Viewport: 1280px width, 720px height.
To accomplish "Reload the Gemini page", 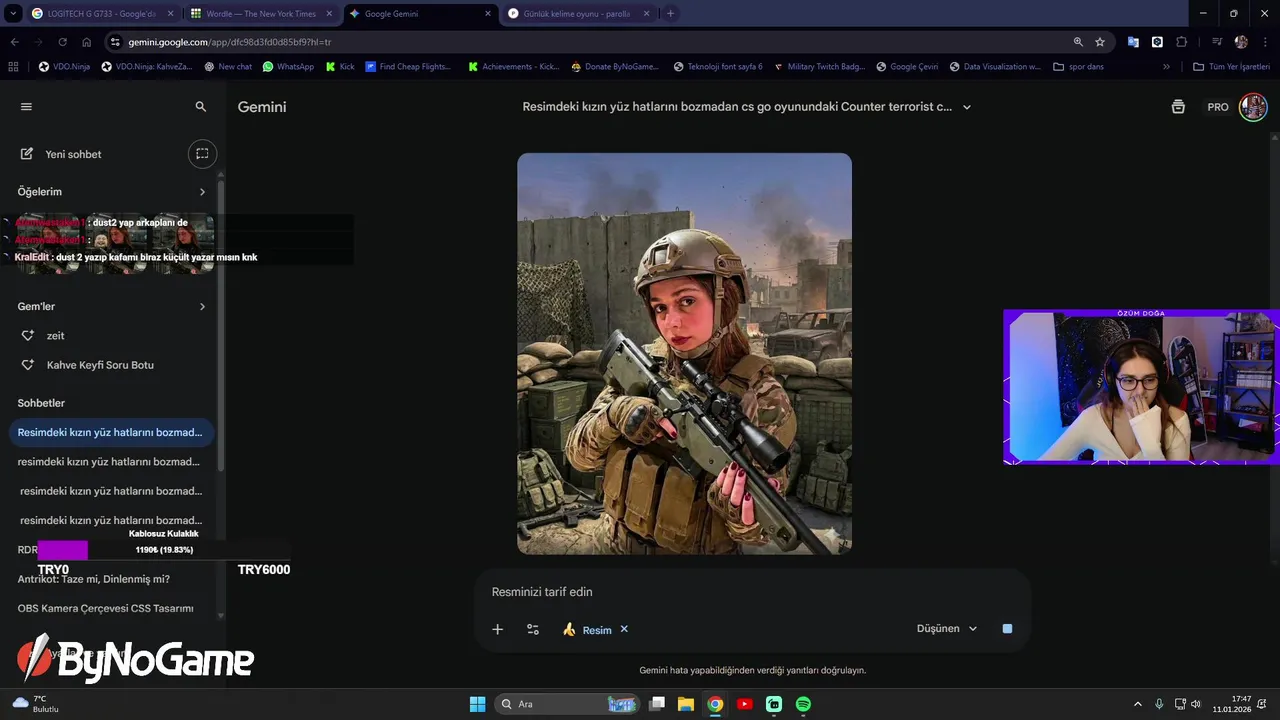I will point(62,42).
